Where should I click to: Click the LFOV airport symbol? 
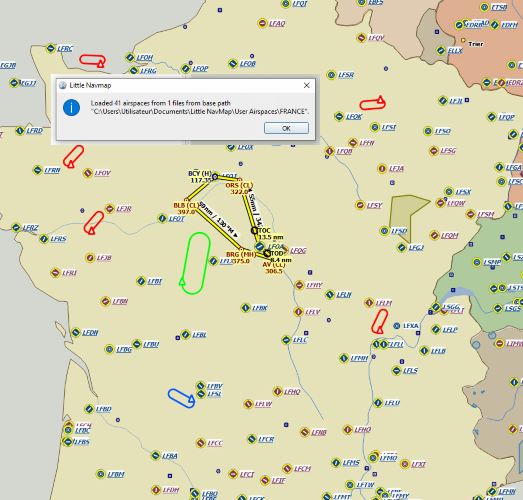click(88, 173)
